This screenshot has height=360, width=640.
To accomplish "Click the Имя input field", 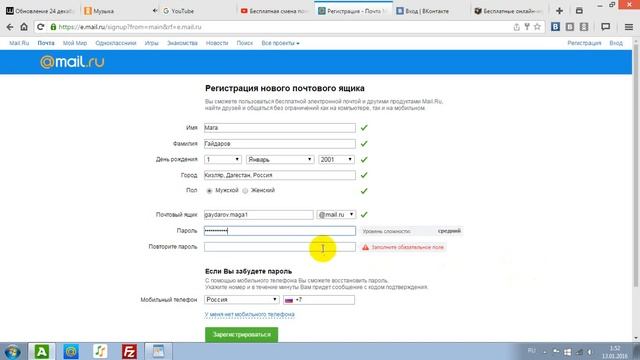I will tap(280, 128).
